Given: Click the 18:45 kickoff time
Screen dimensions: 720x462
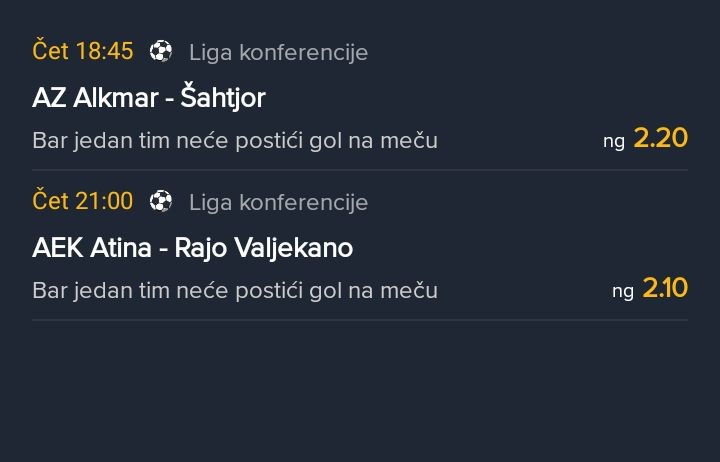Looking at the screenshot, I should coord(104,51).
